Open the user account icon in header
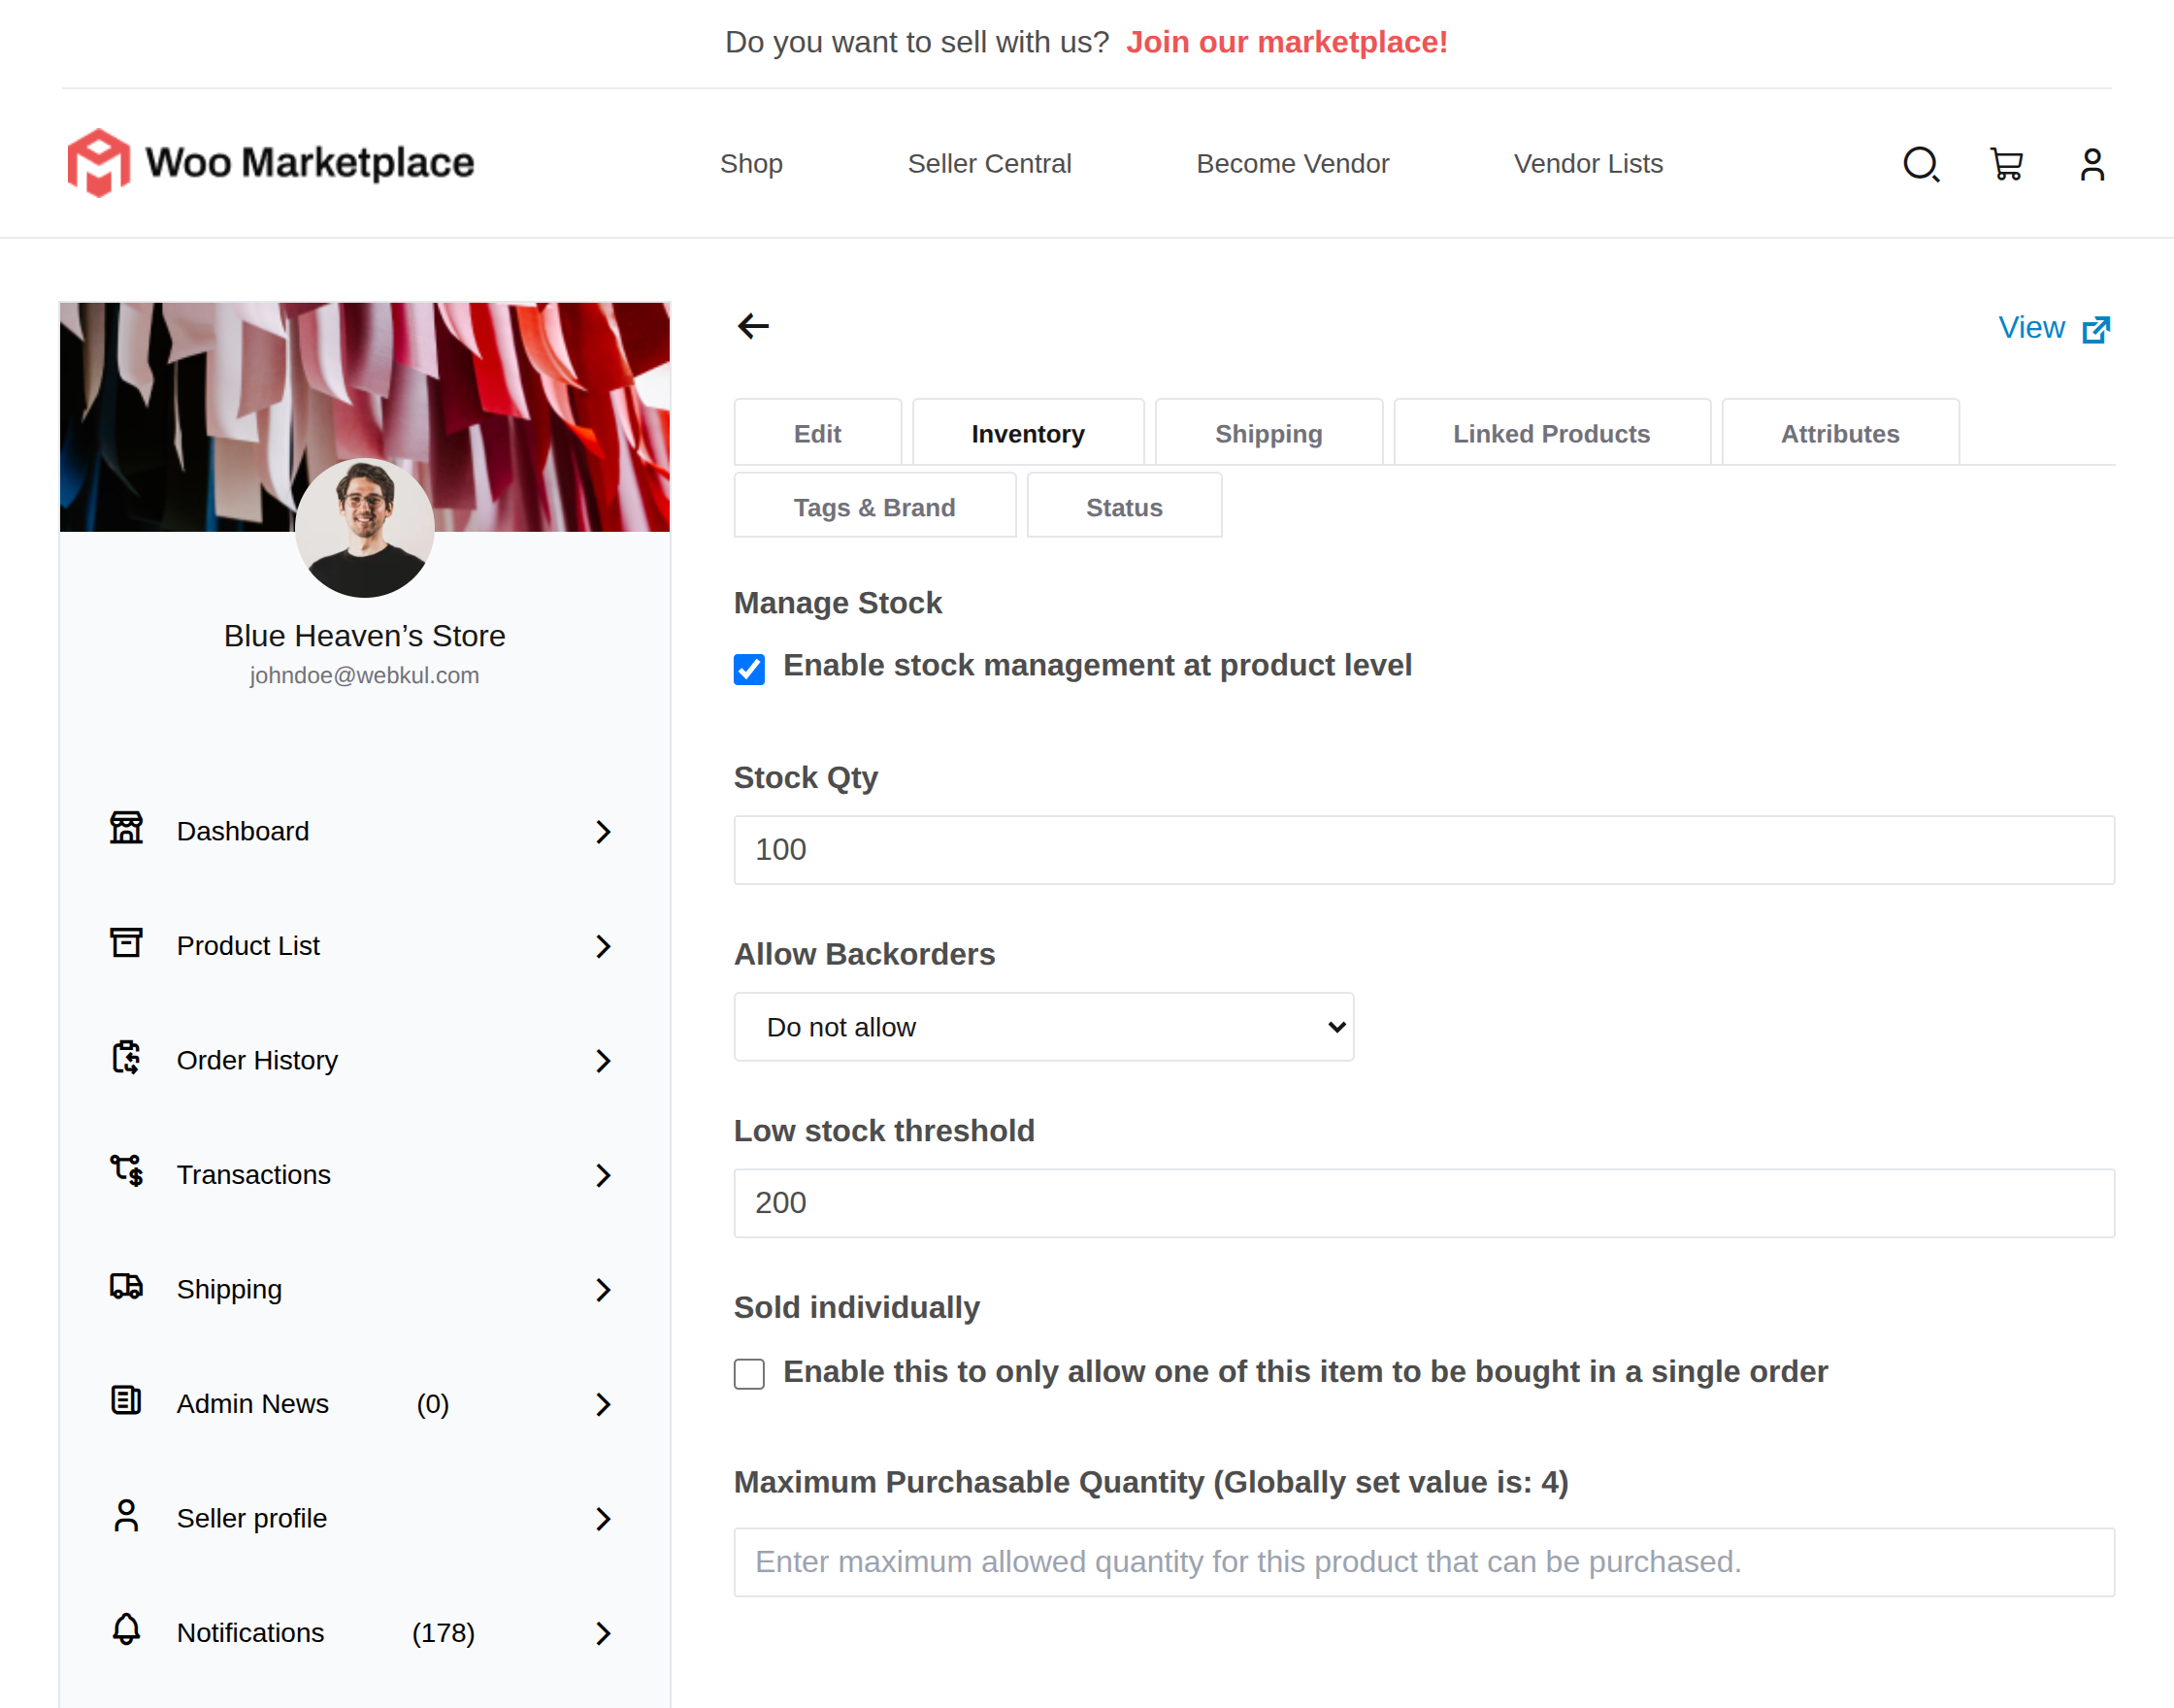This screenshot has width=2174, height=1708. 2091,164
